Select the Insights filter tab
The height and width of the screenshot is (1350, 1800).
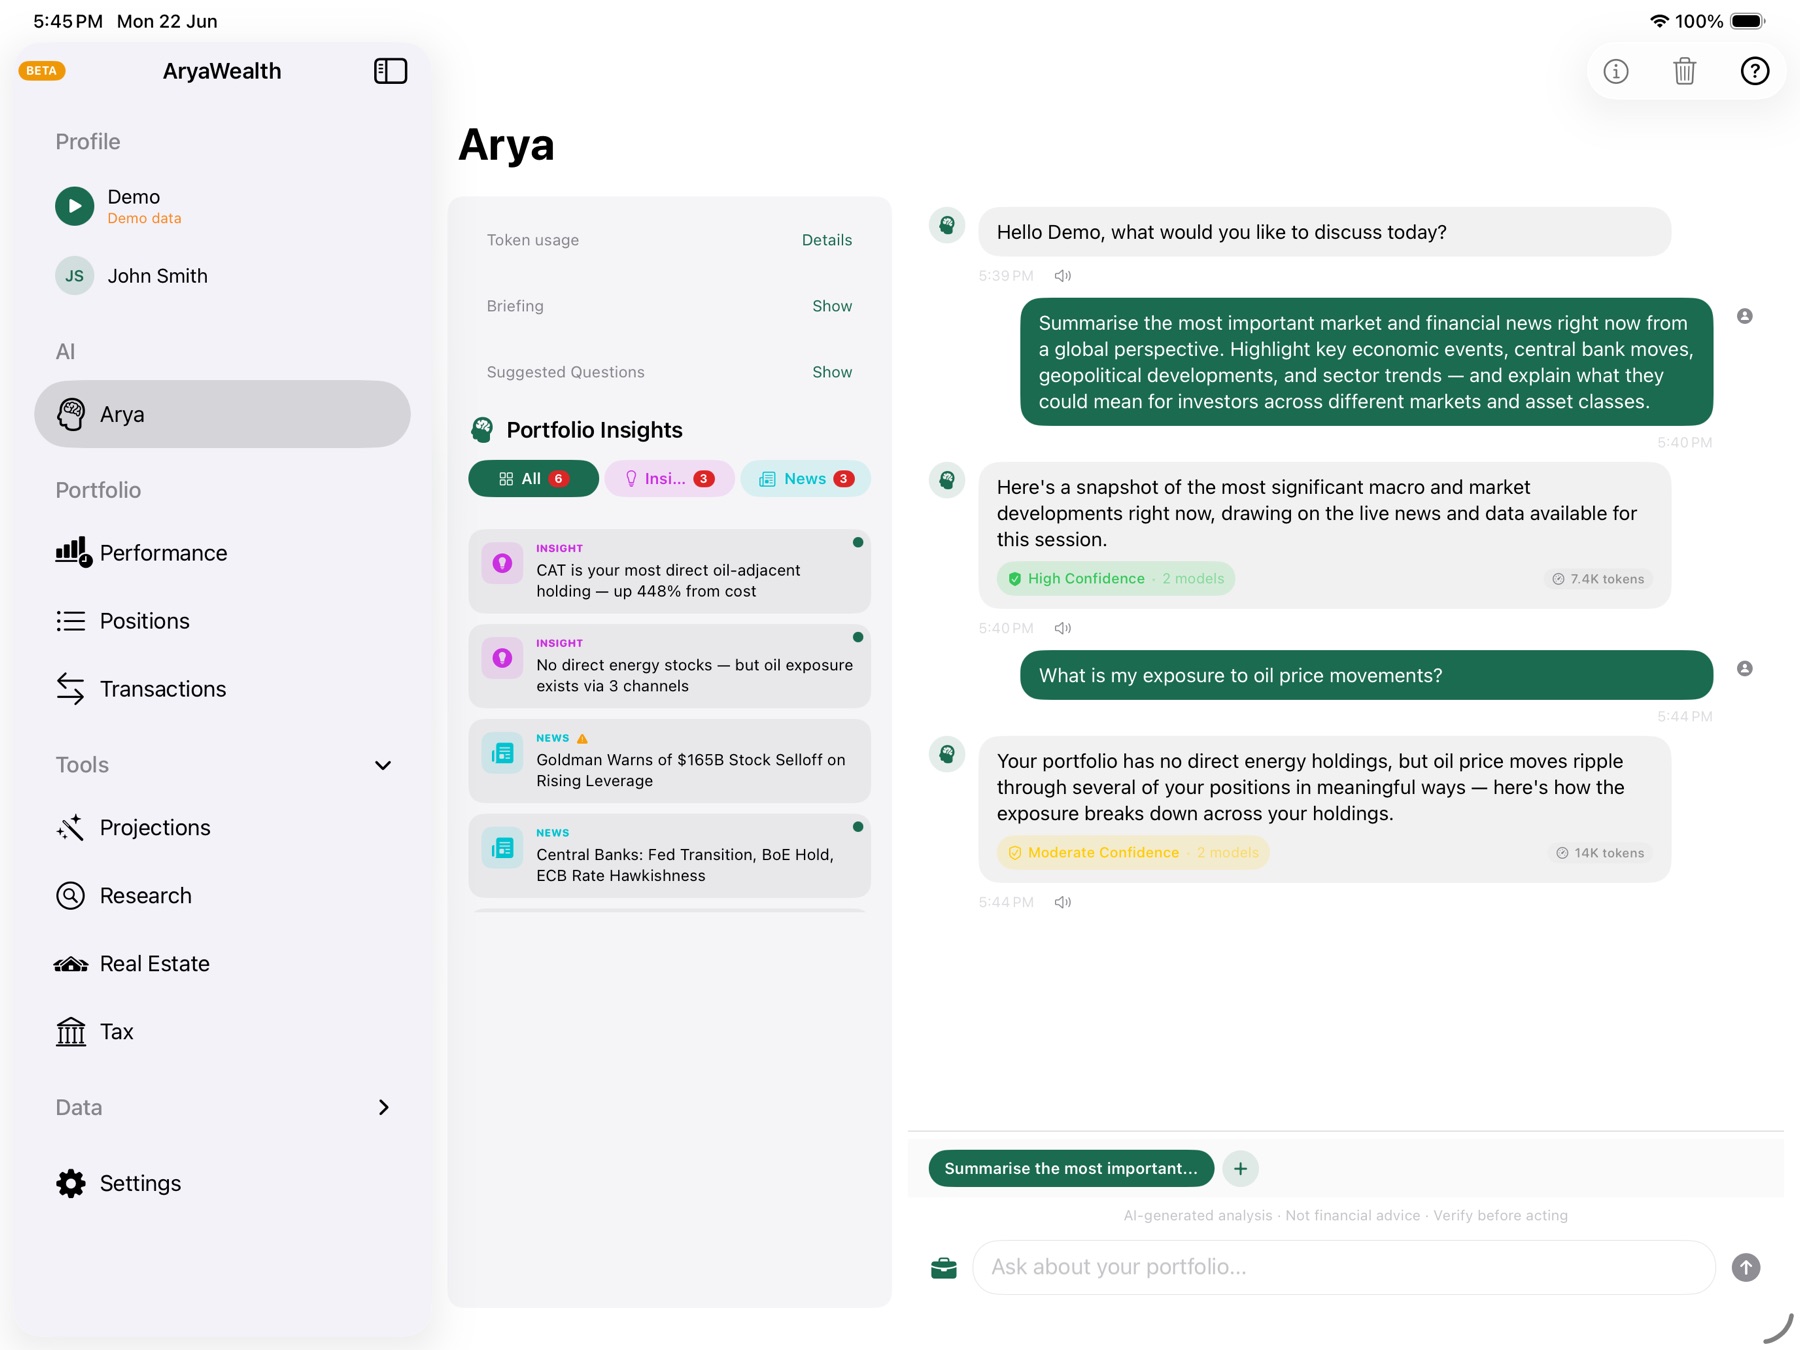669,479
